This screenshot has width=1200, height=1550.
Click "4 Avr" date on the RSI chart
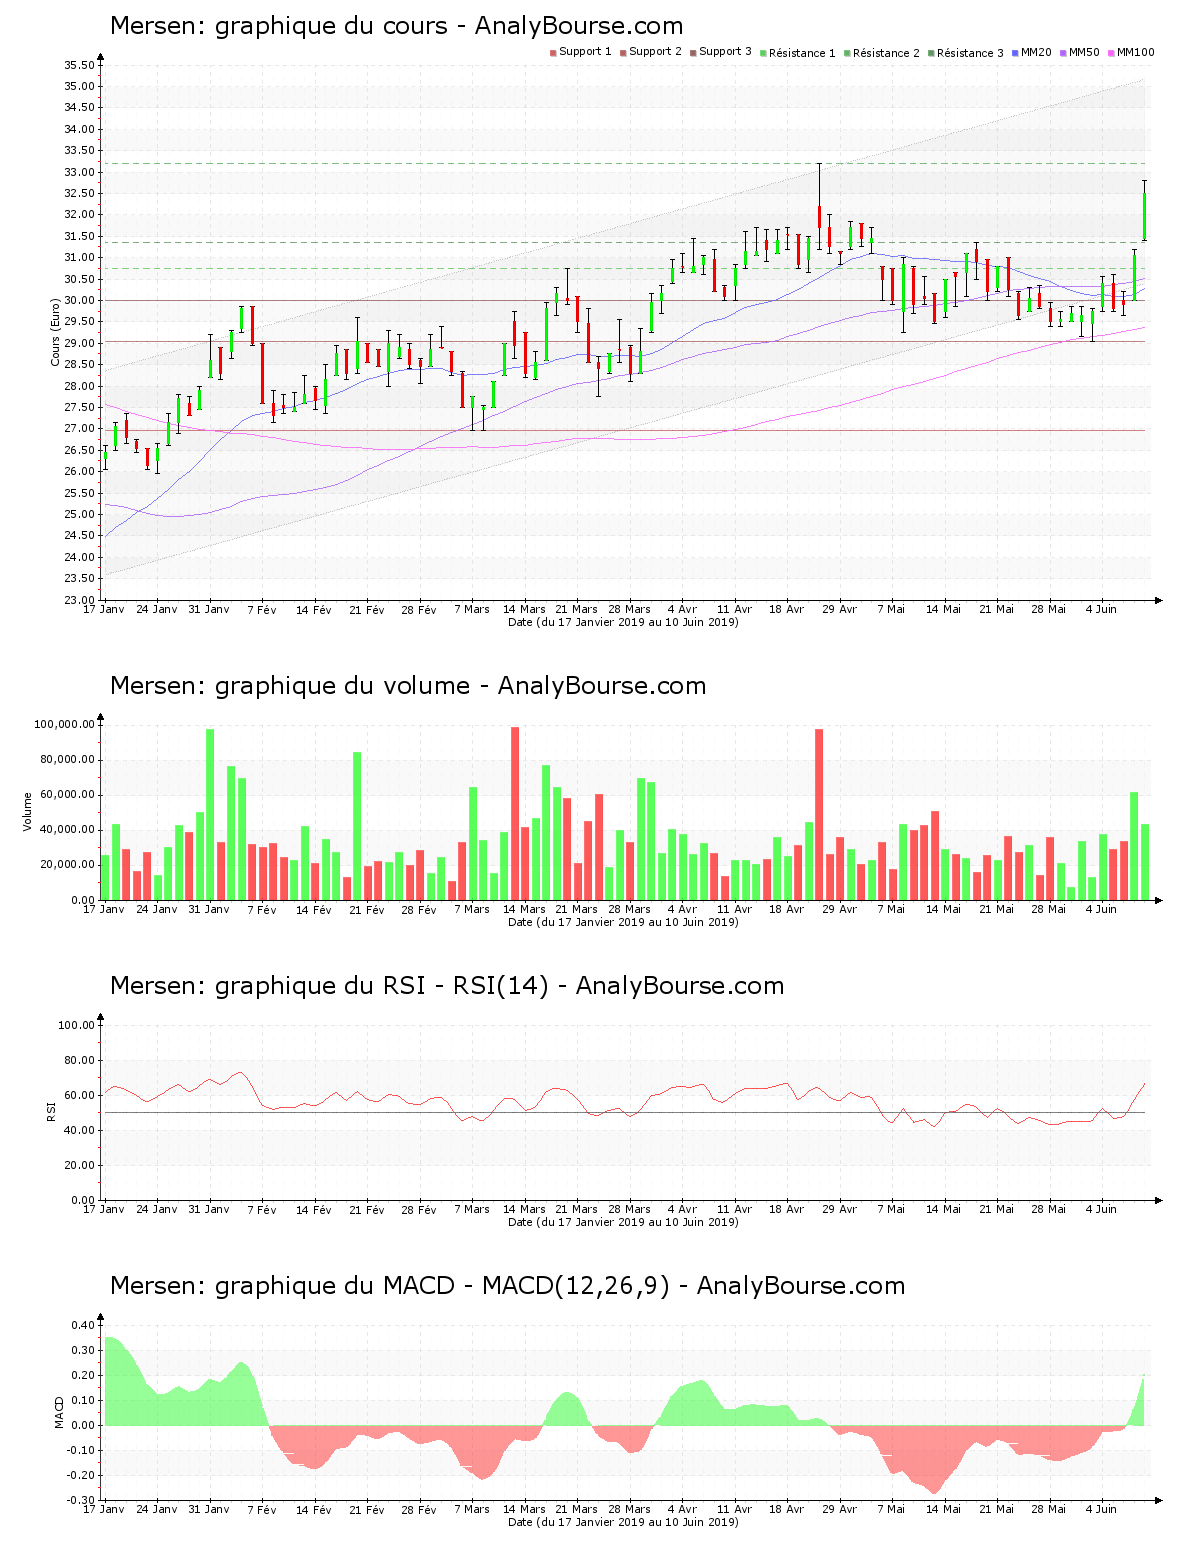682,1209
